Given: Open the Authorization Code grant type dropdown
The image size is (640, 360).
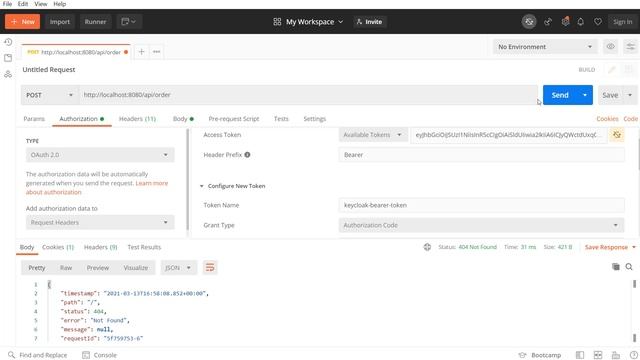Looking at the screenshot, I should pyautogui.click(x=482, y=225).
